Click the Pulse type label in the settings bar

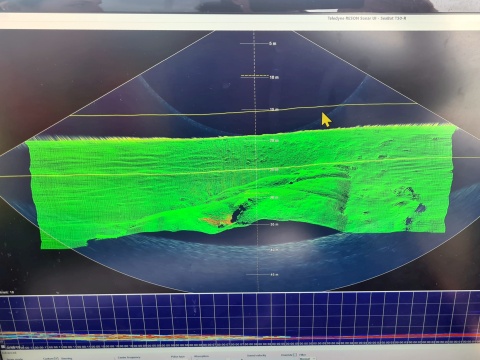pos(178,357)
